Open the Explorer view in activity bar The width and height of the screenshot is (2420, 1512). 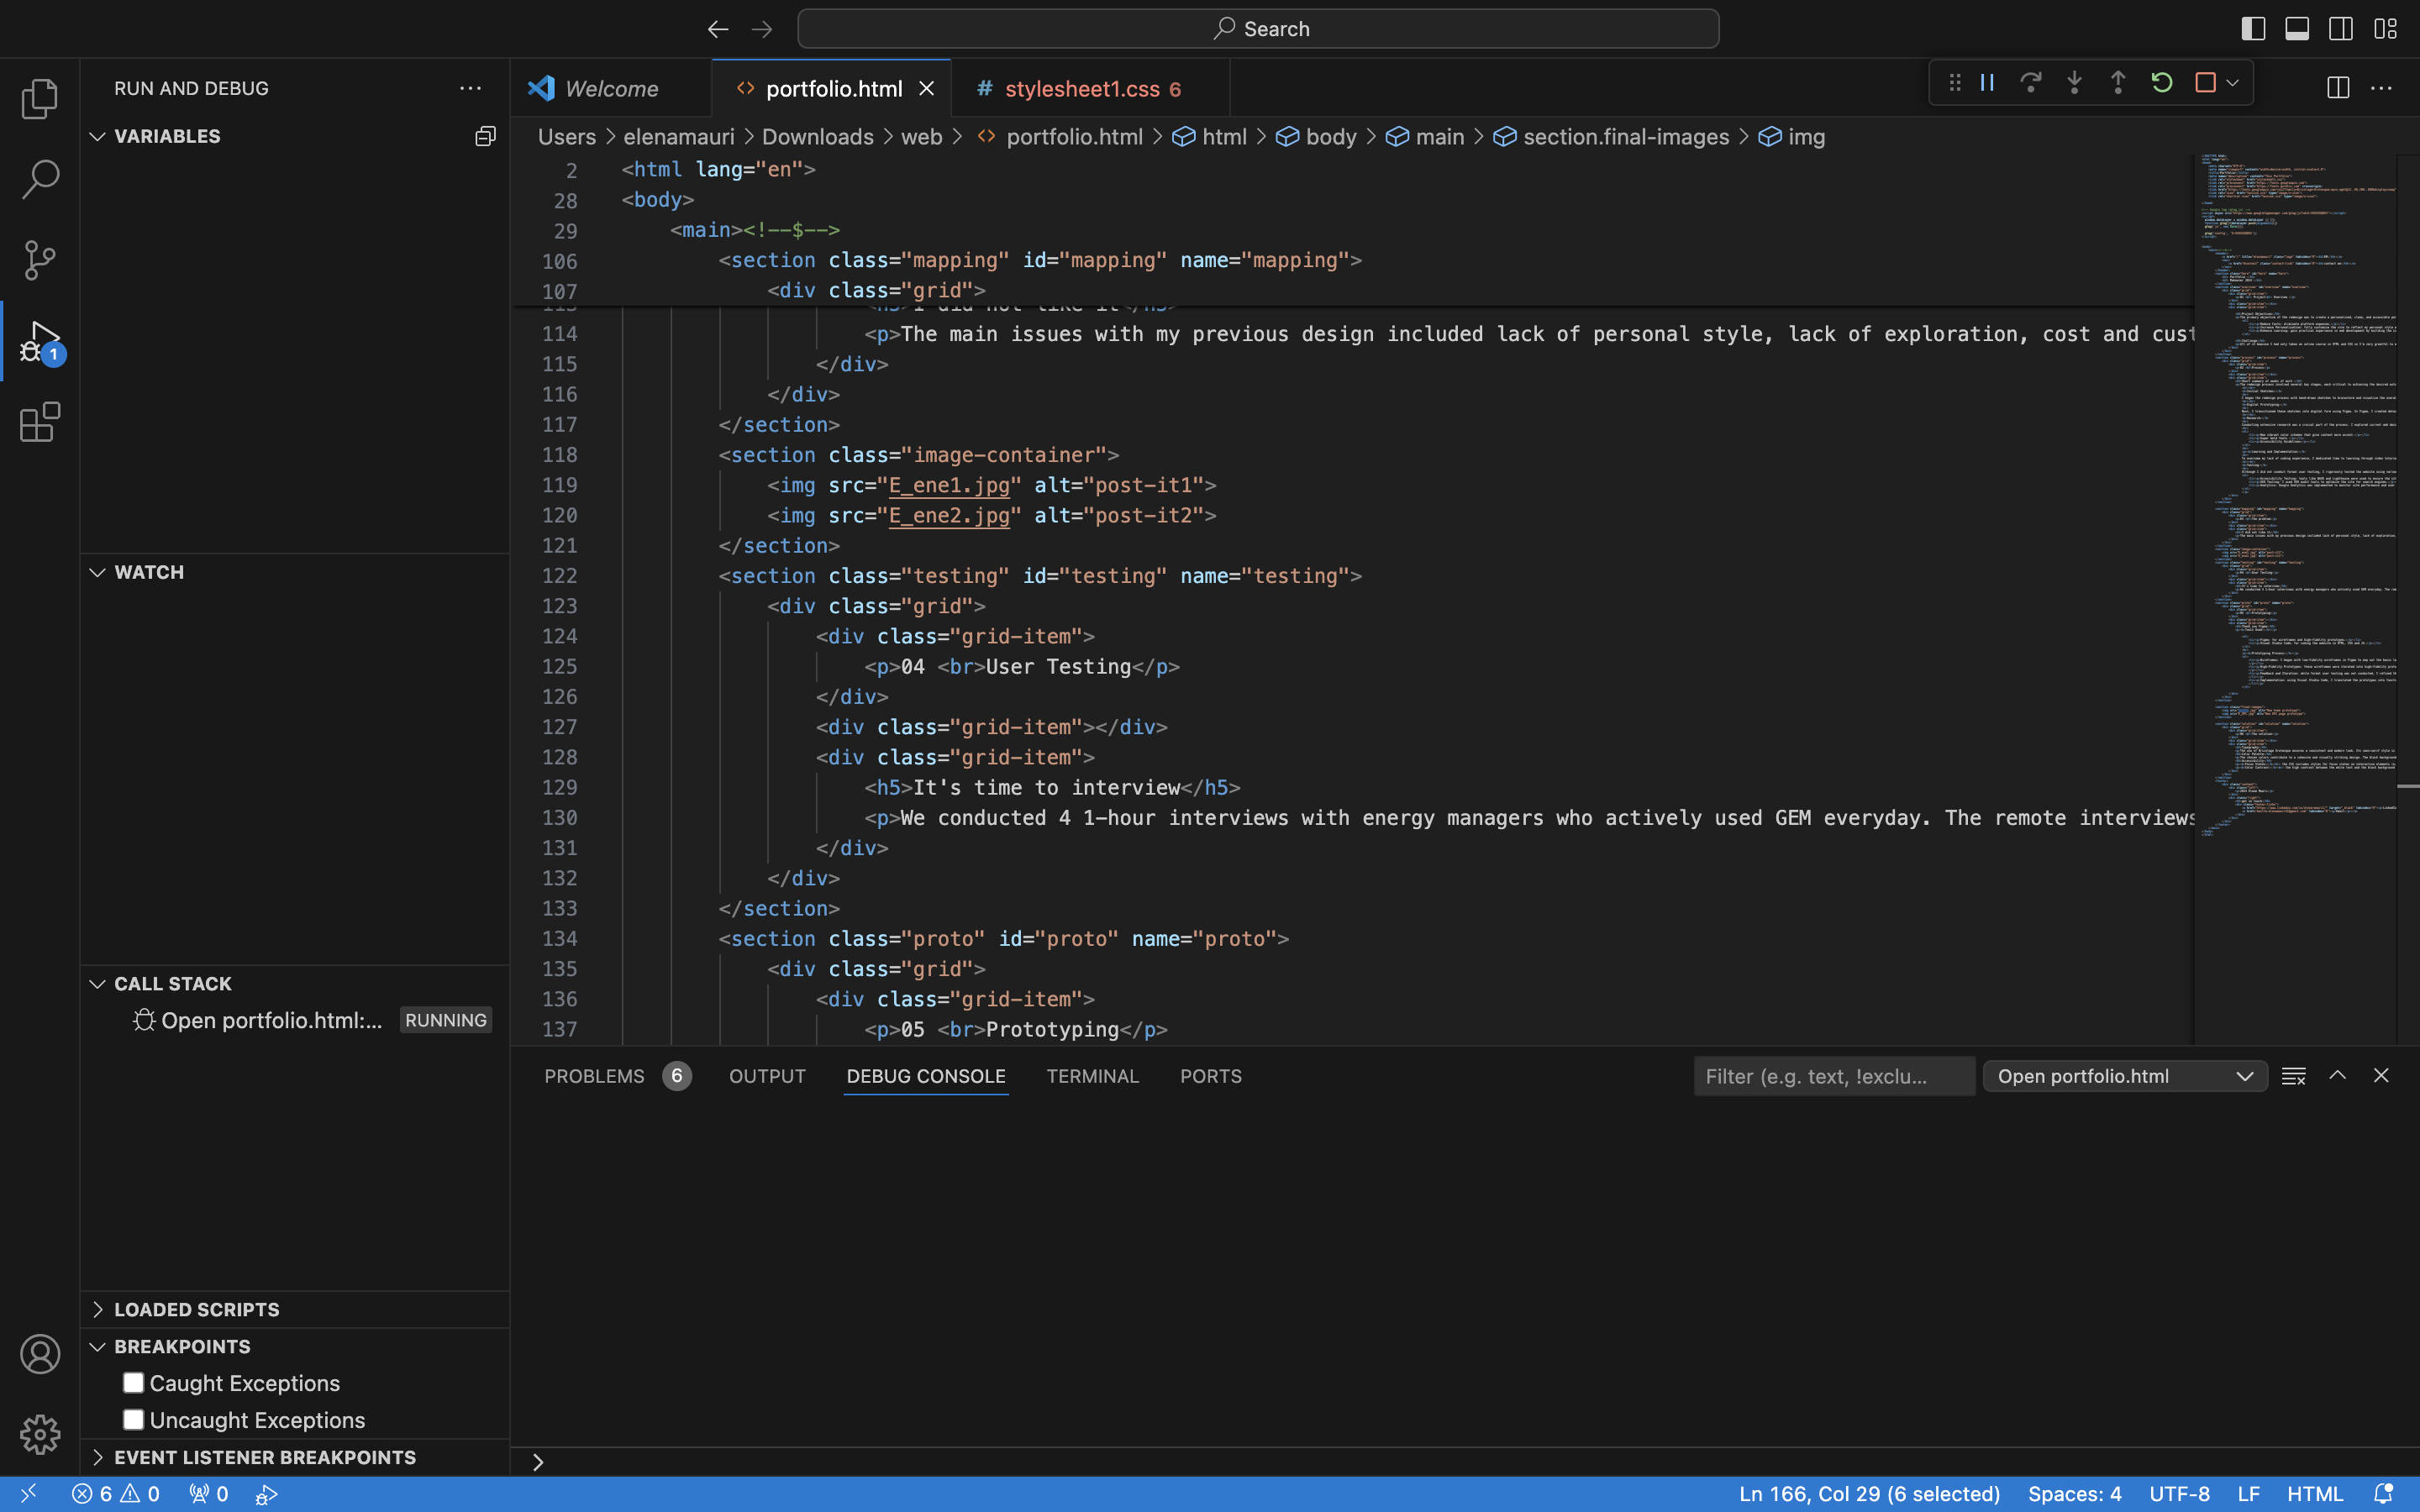pyautogui.click(x=40, y=98)
